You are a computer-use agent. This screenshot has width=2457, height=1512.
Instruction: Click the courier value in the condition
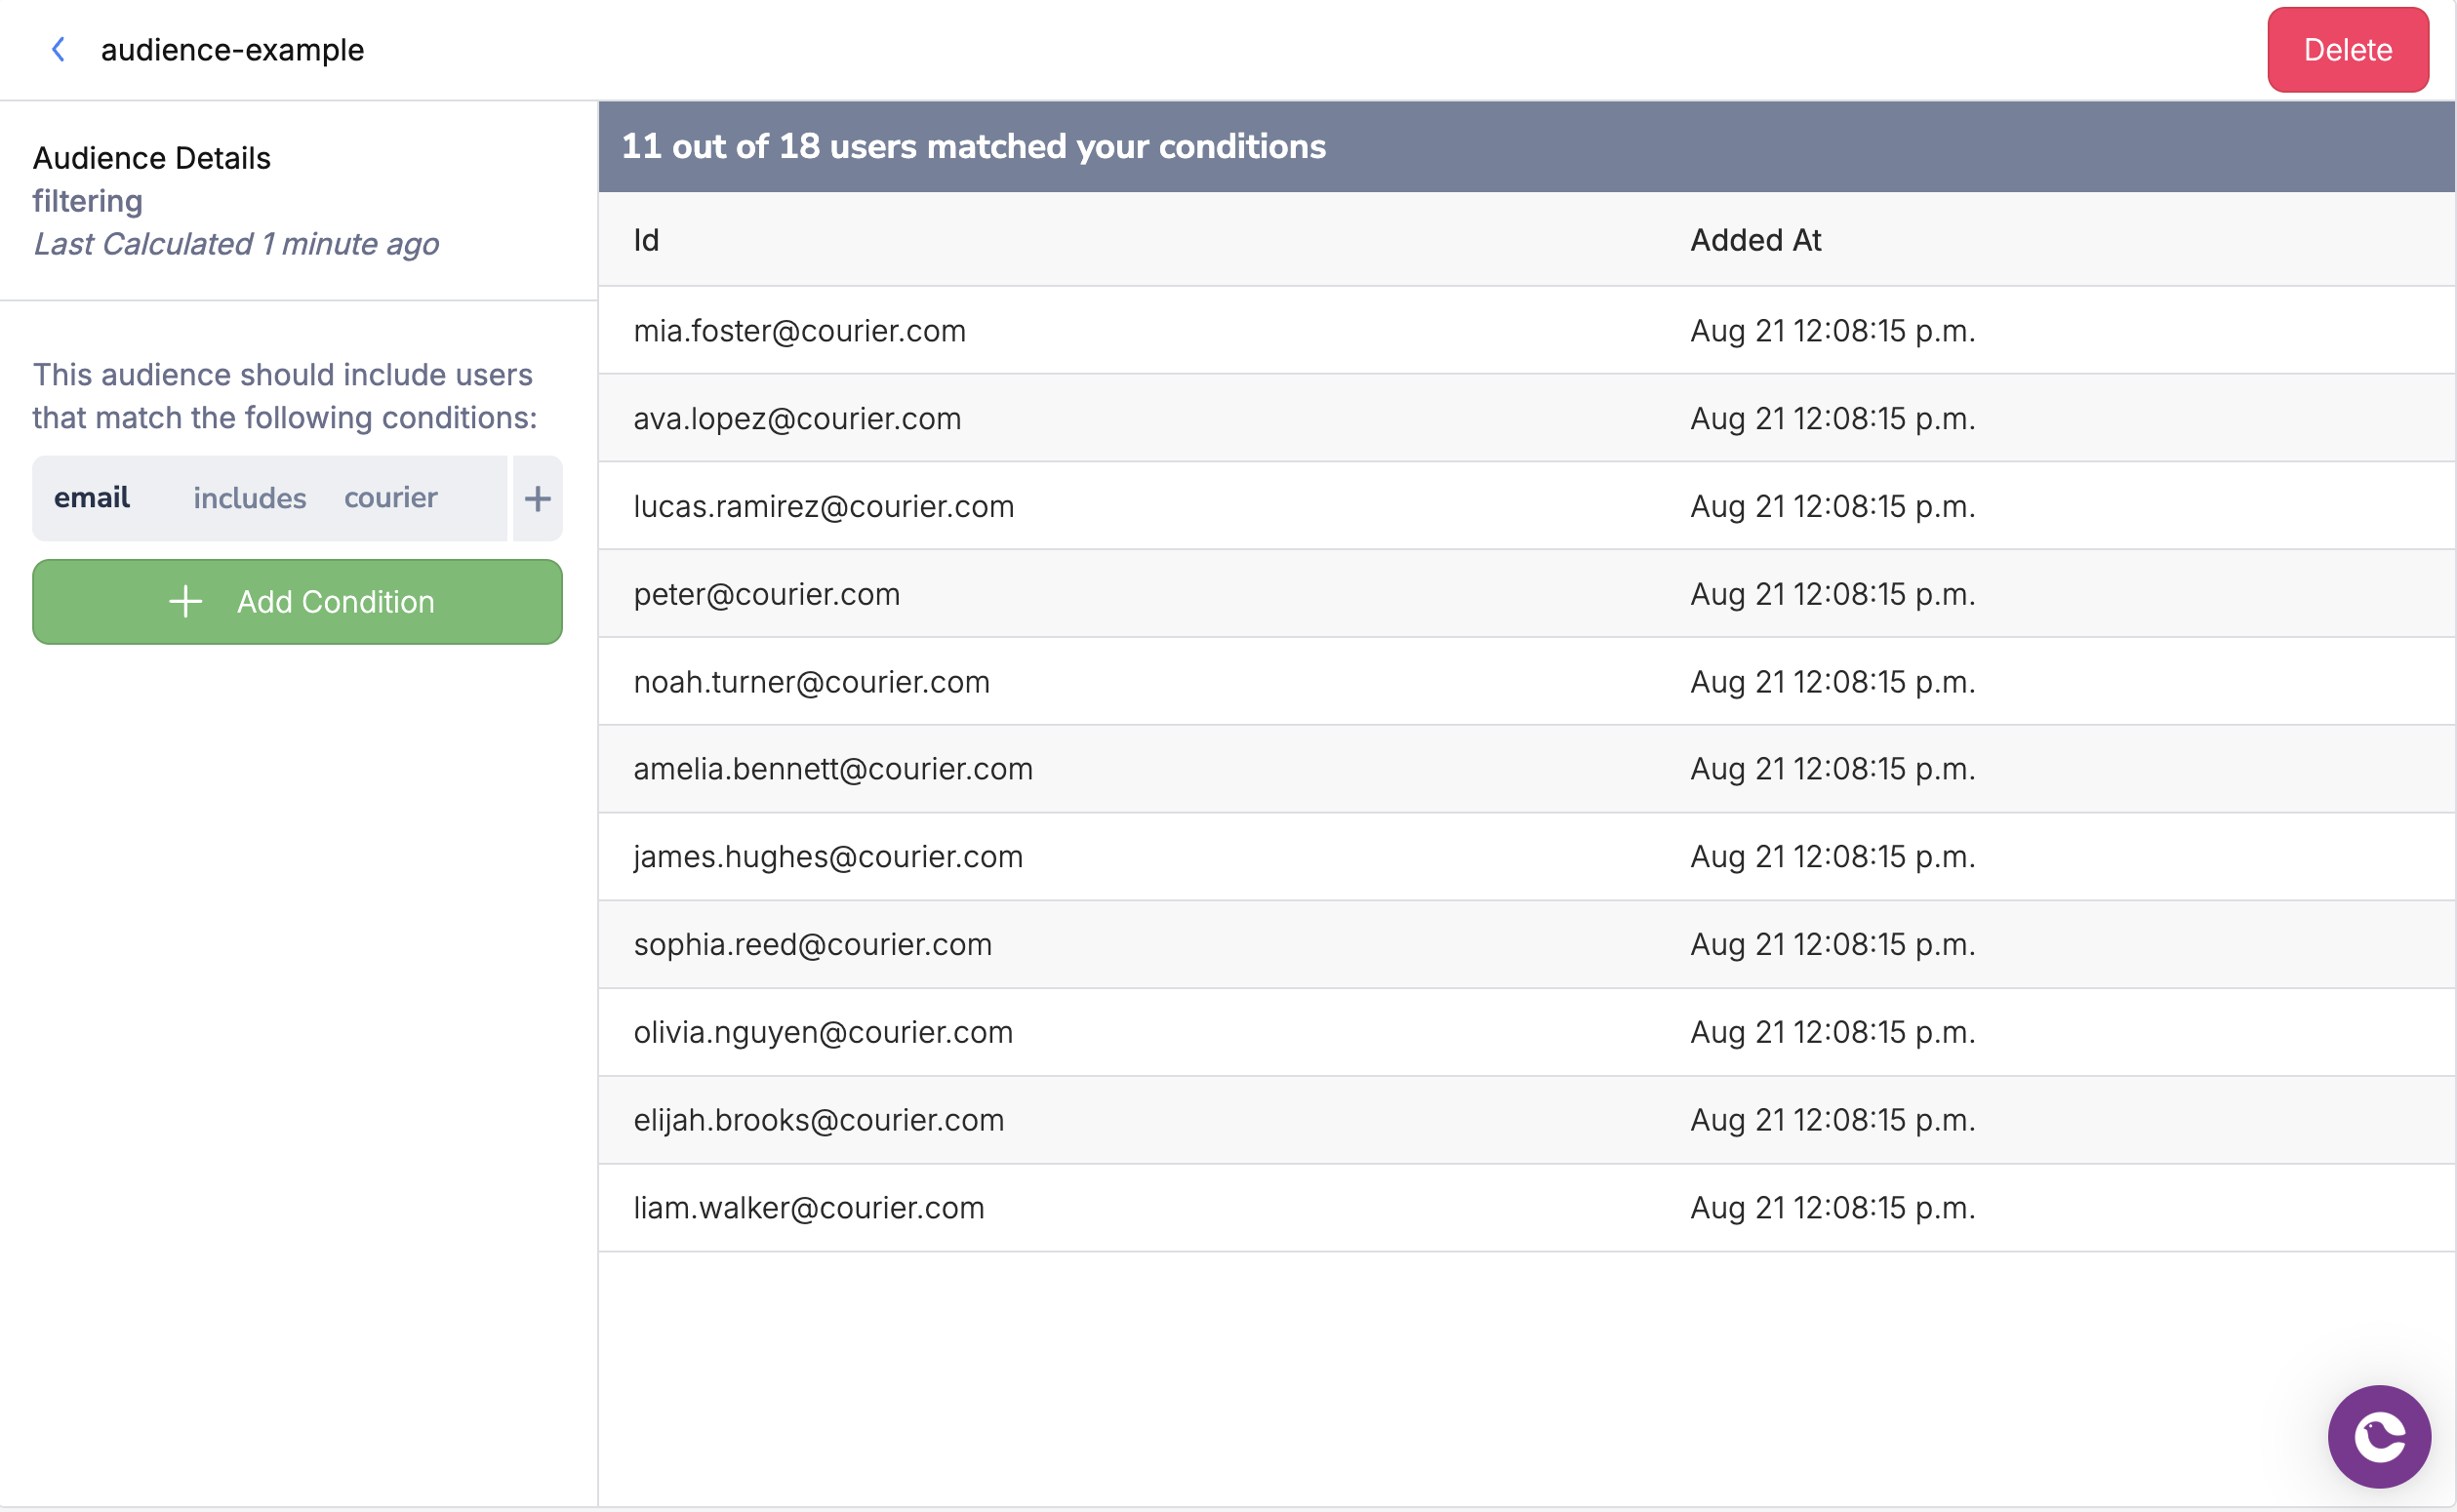(390, 497)
